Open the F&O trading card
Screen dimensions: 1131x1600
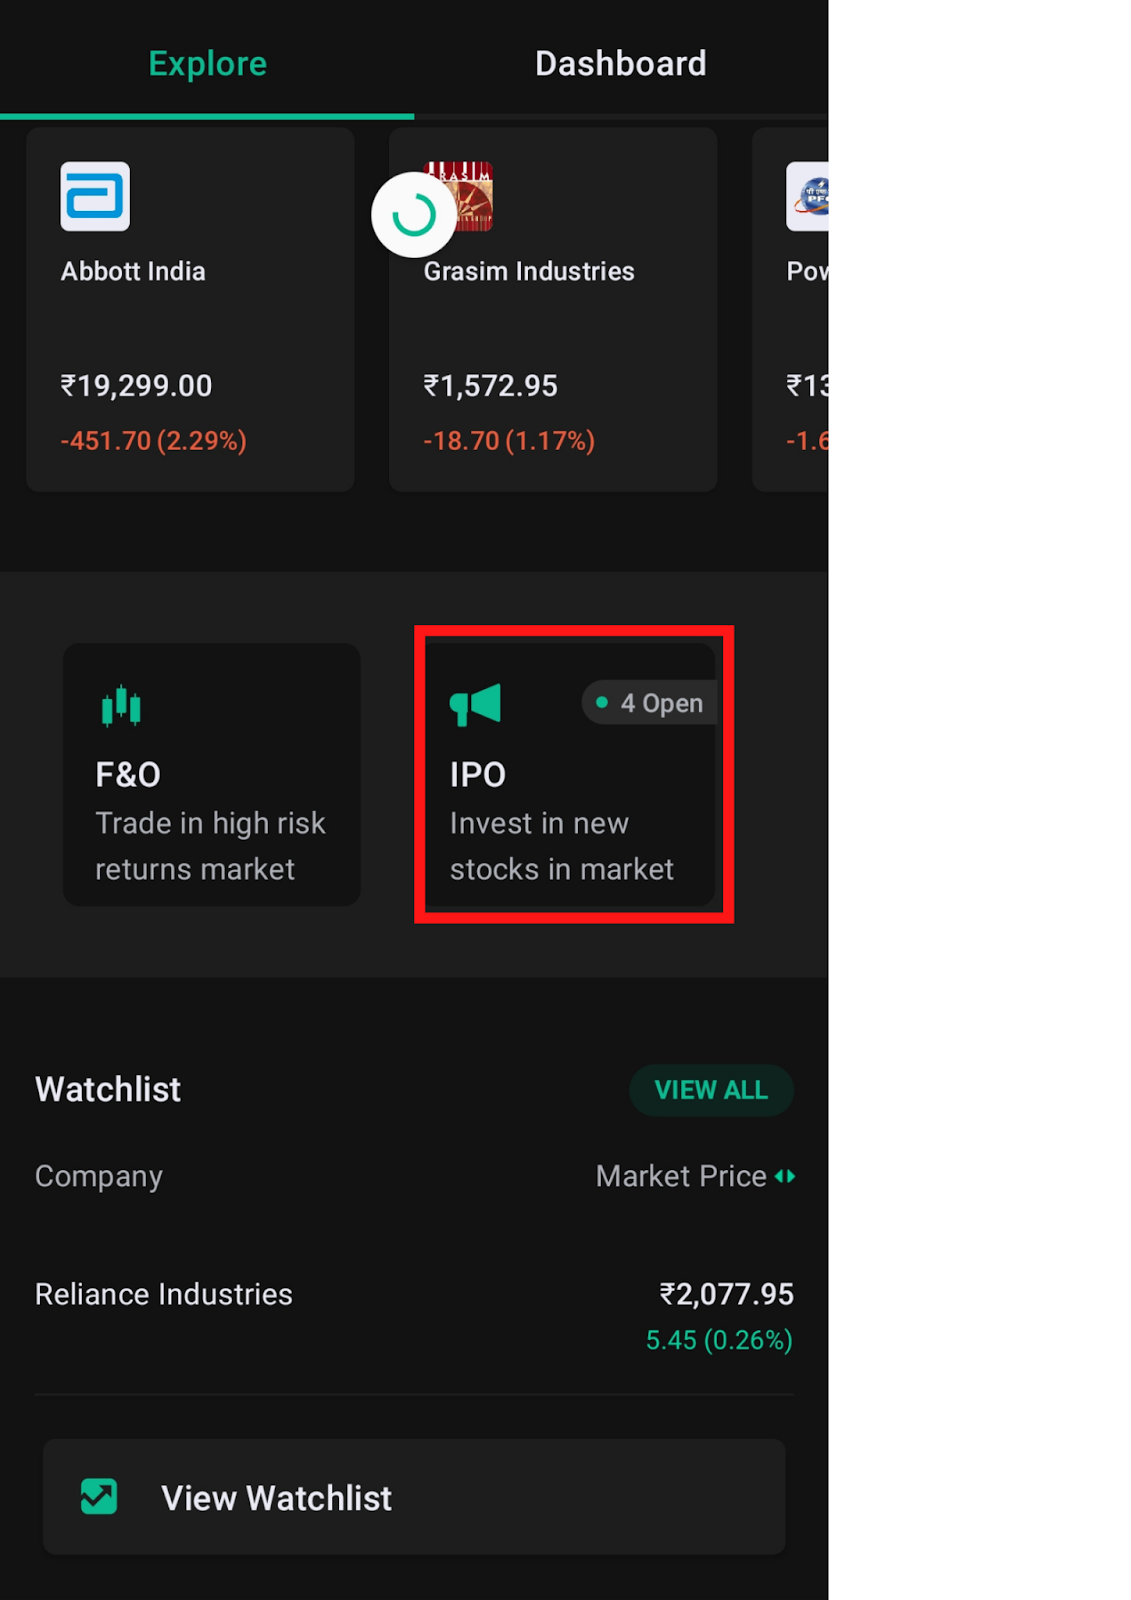point(211,775)
